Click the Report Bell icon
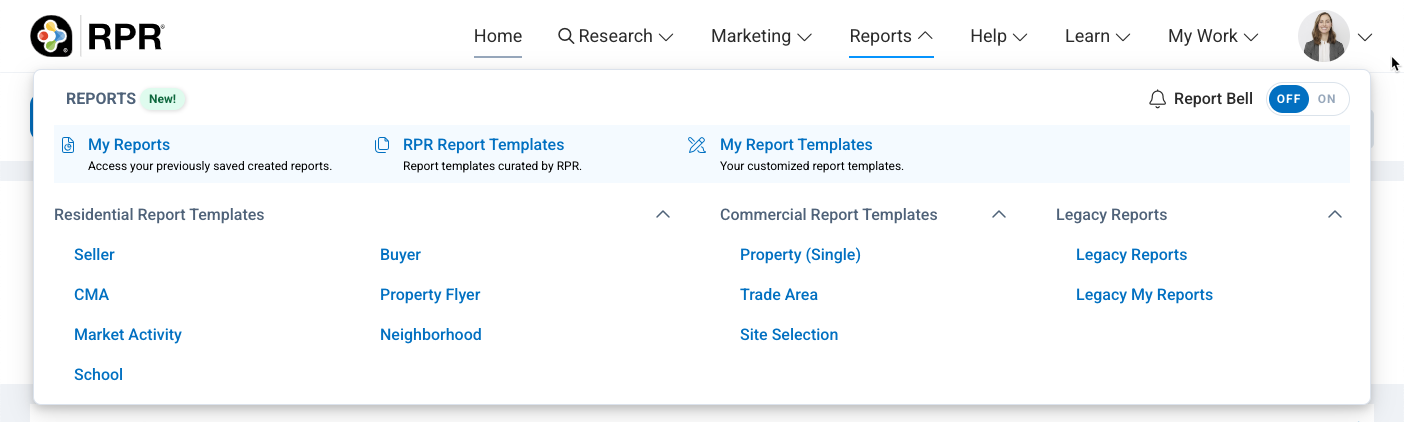1404x422 pixels. pyautogui.click(x=1158, y=99)
